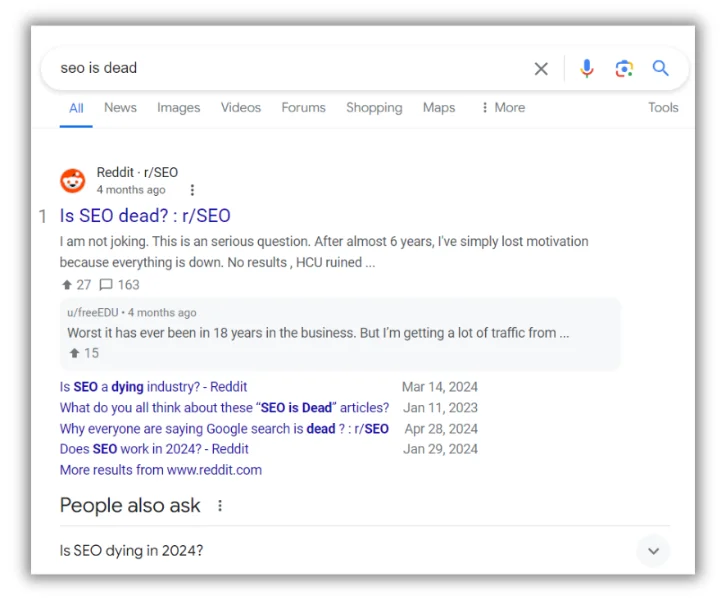Click the u/freeEDU comment snippet

(x=340, y=334)
